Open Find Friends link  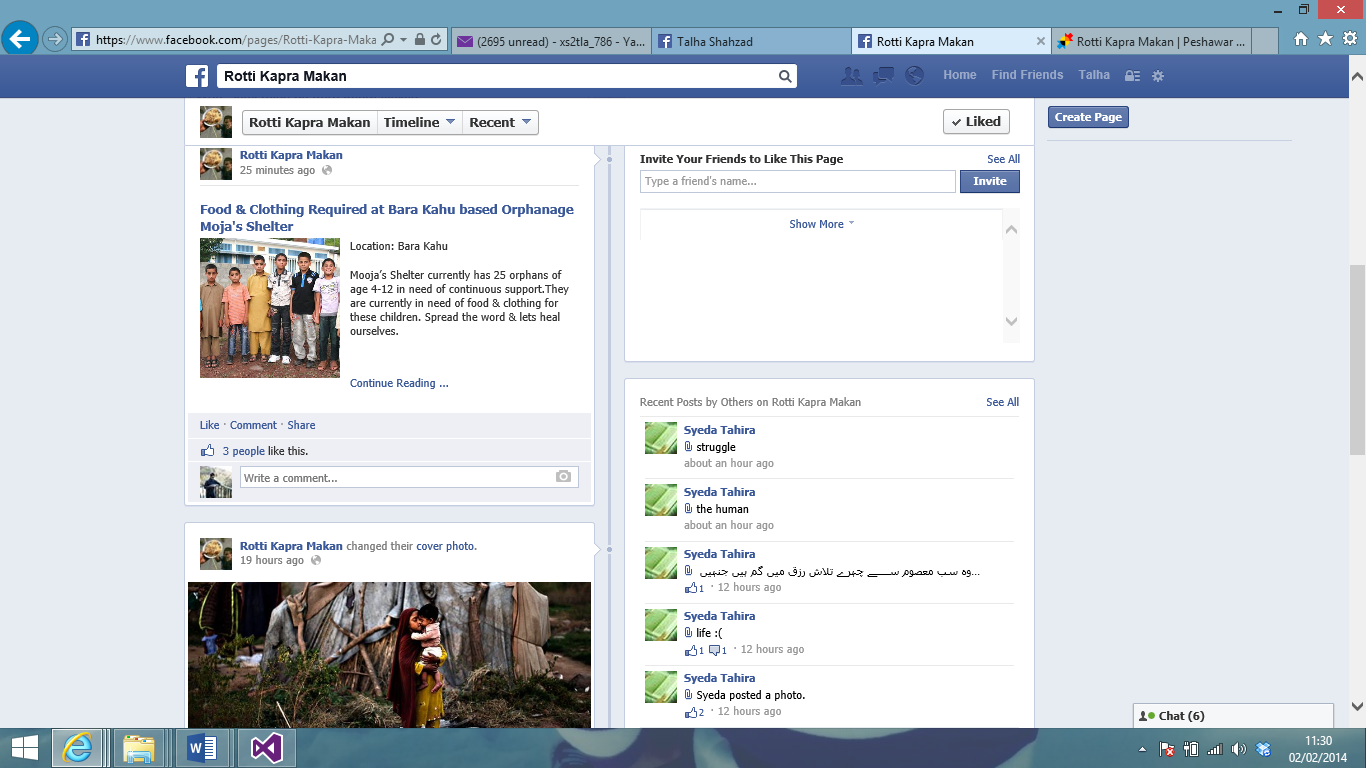pyautogui.click(x=1027, y=75)
